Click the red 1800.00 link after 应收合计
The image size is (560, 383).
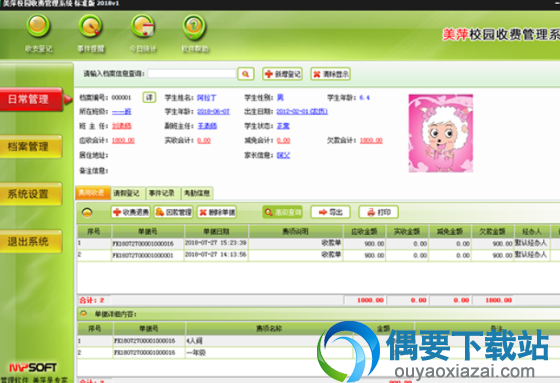tap(123, 141)
